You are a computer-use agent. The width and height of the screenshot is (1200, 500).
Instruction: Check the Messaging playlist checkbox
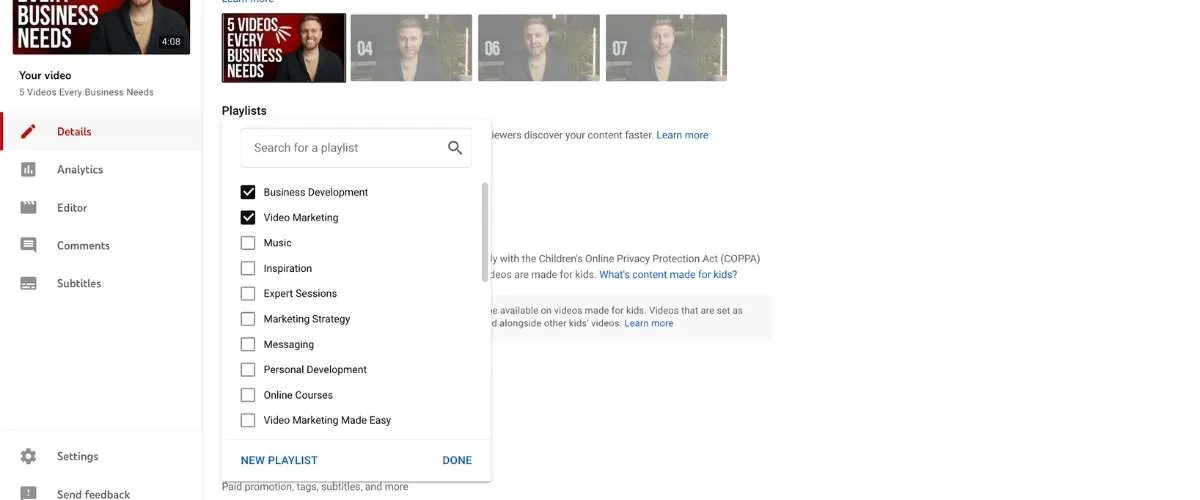pos(248,344)
